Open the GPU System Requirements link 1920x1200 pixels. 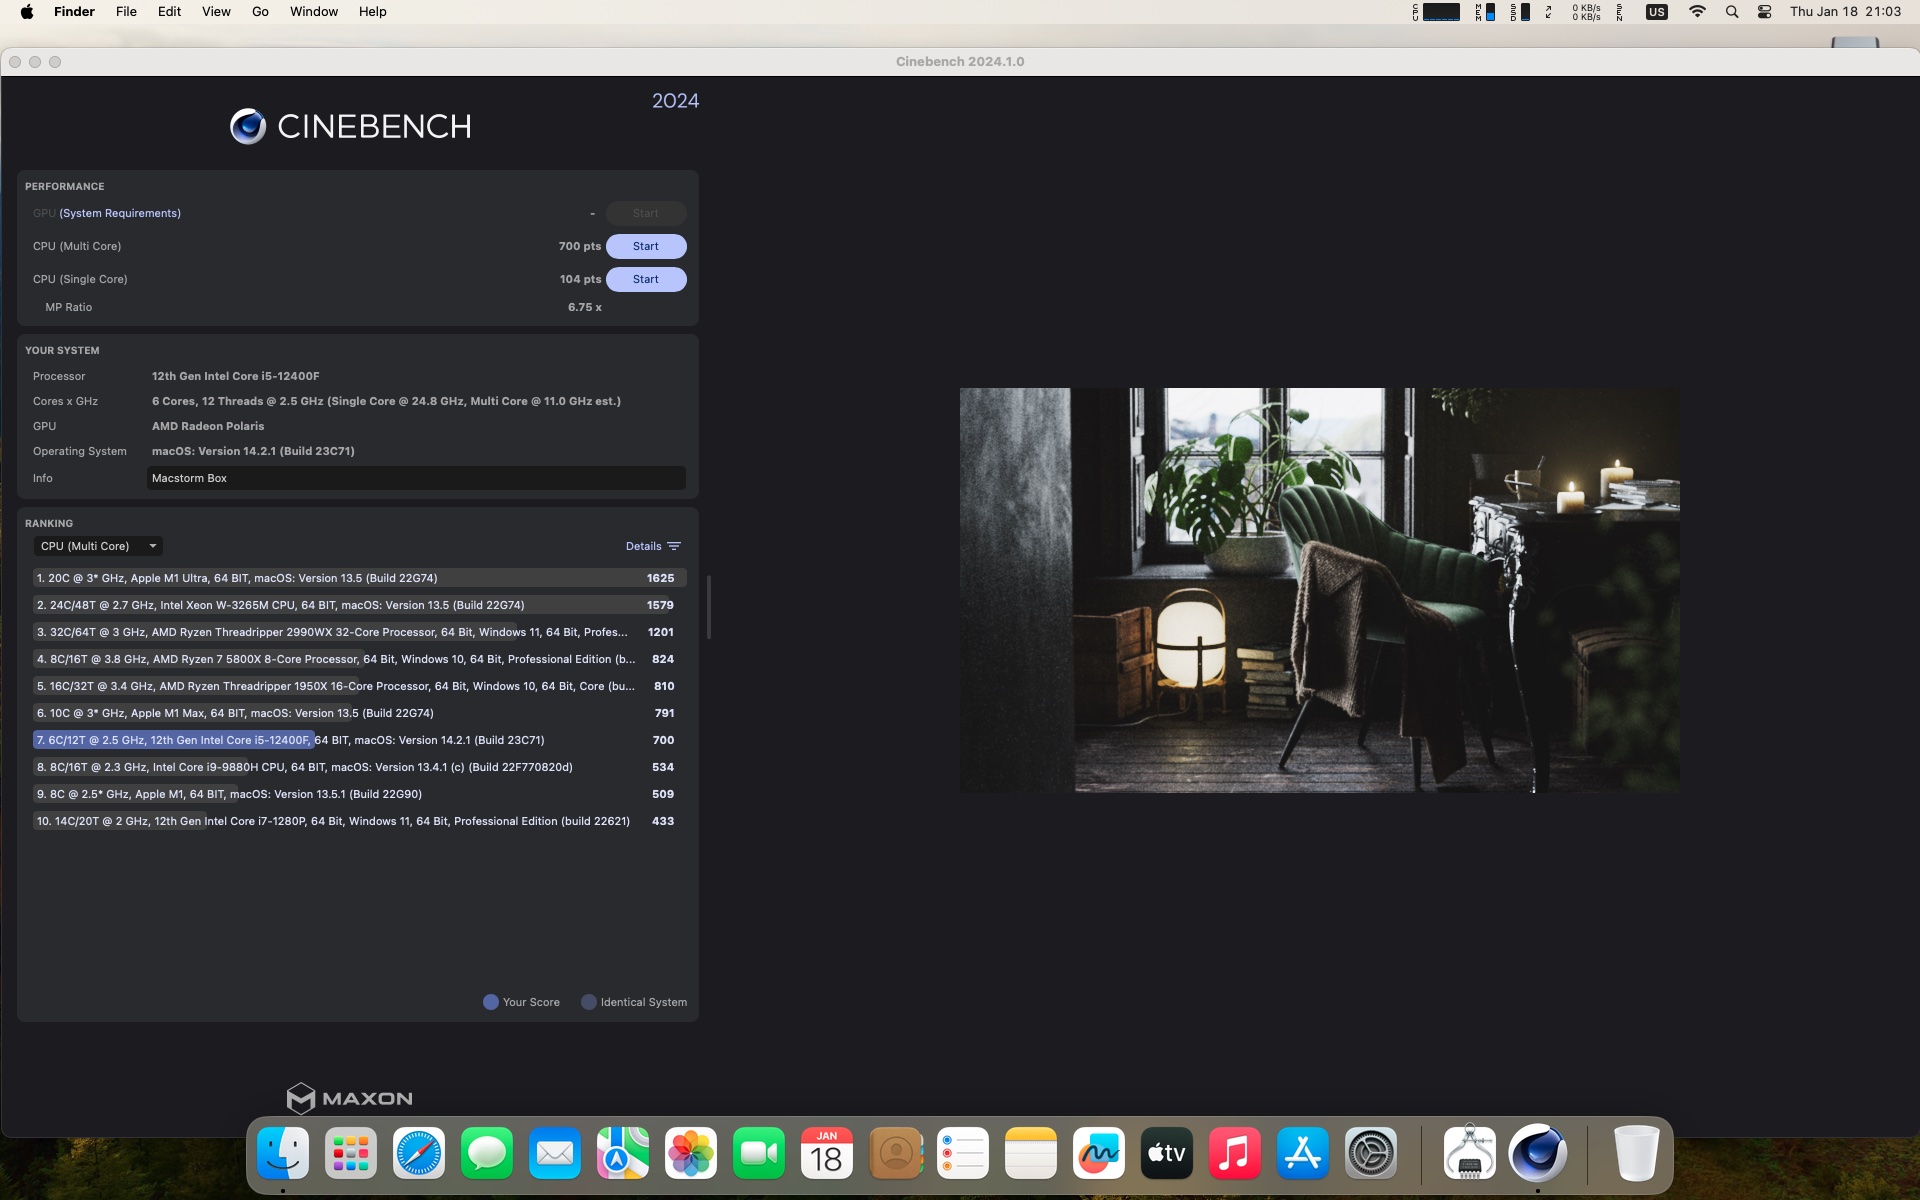[x=120, y=213]
